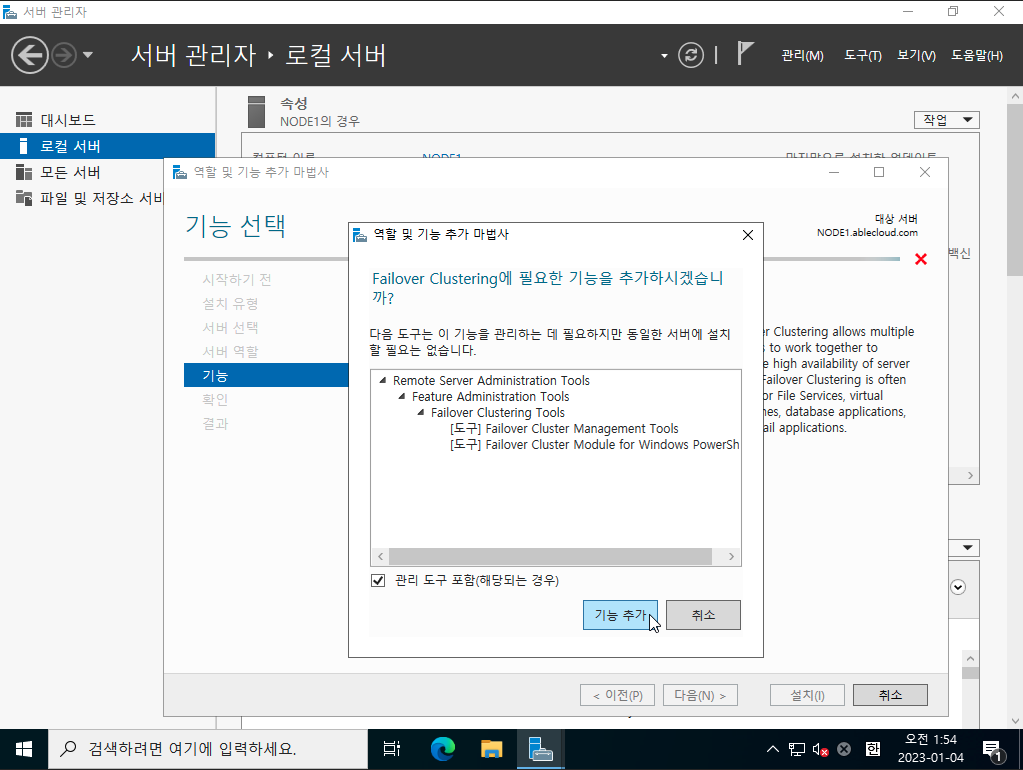Click the feature list scroll-left arrow

380,557
